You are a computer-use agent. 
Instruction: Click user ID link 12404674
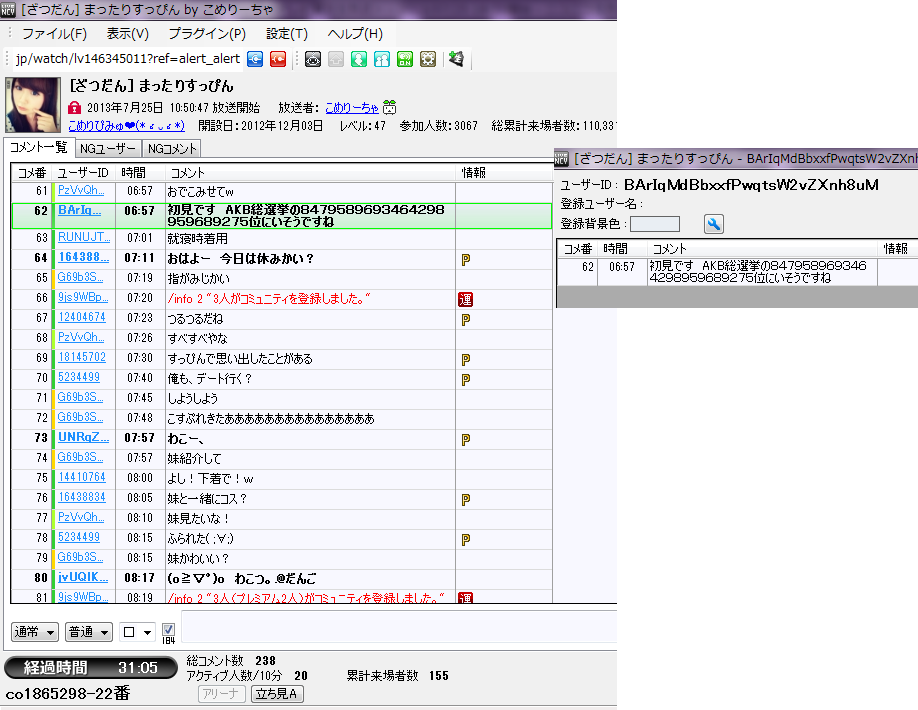pyautogui.click(x=82, y=317)
